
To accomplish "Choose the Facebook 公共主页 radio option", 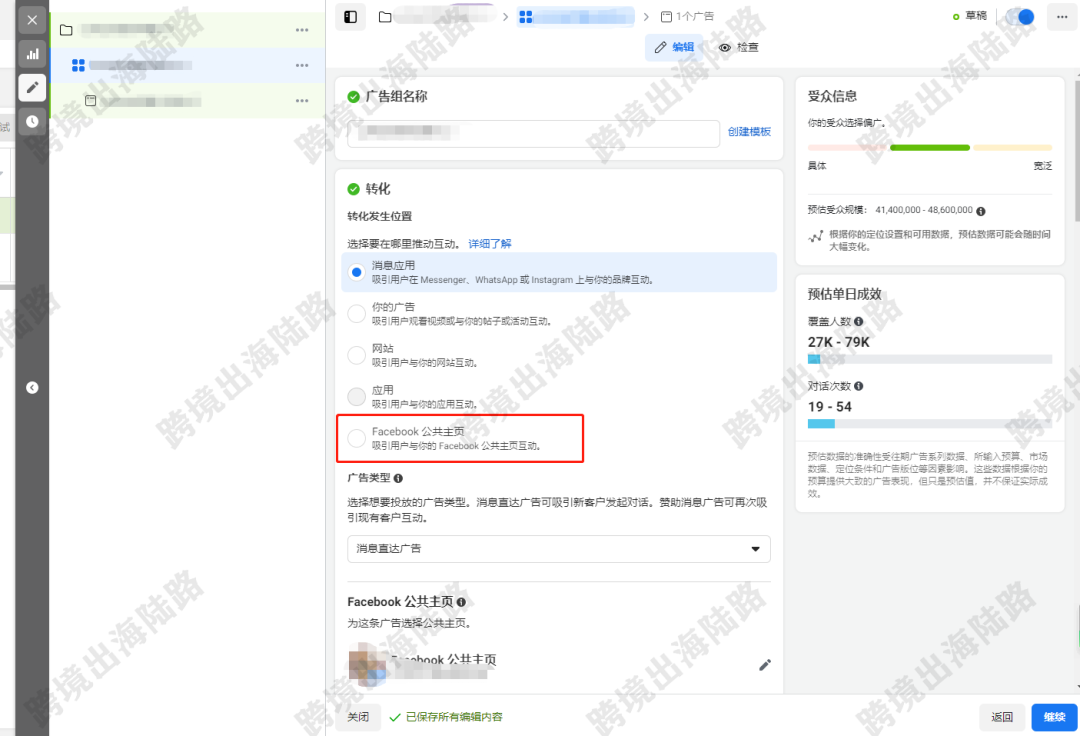I will click(357, 438).
